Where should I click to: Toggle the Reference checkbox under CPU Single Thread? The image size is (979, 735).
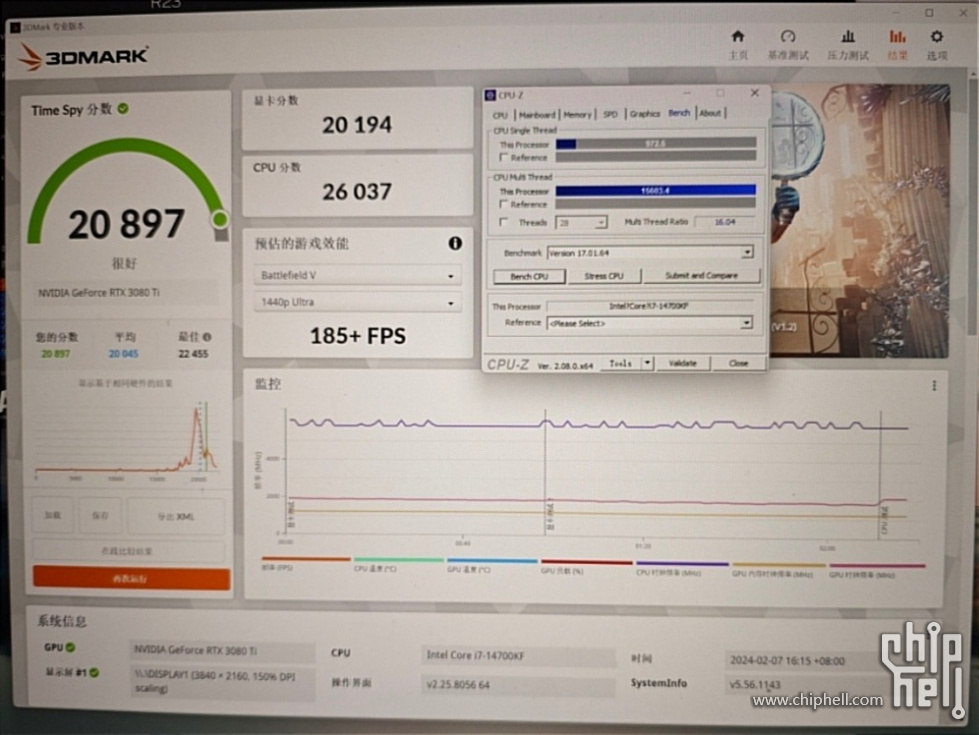coord(503,157)
